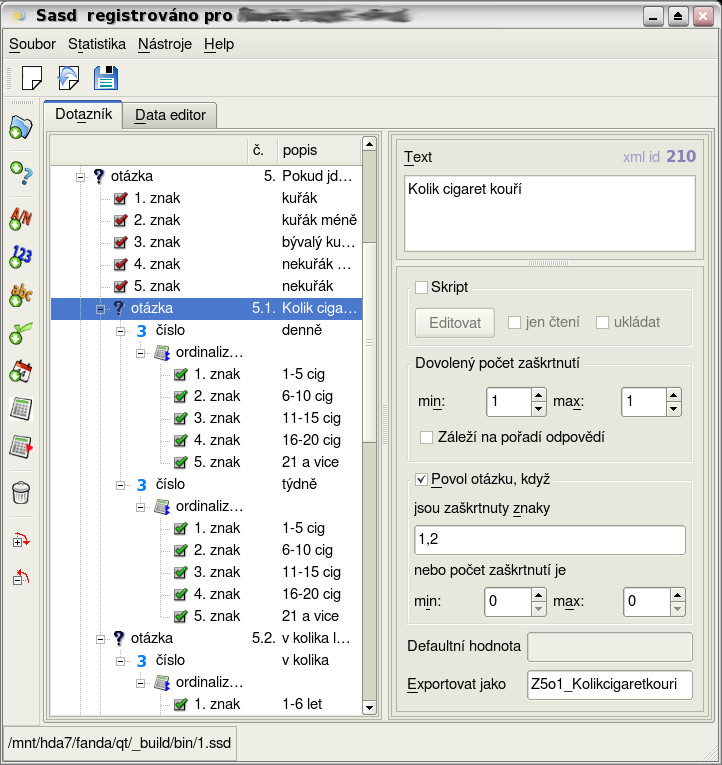This screenshot has width=722, height=765.
Task: Click the A/N add item sidebar icon
Action: point(21,218)
